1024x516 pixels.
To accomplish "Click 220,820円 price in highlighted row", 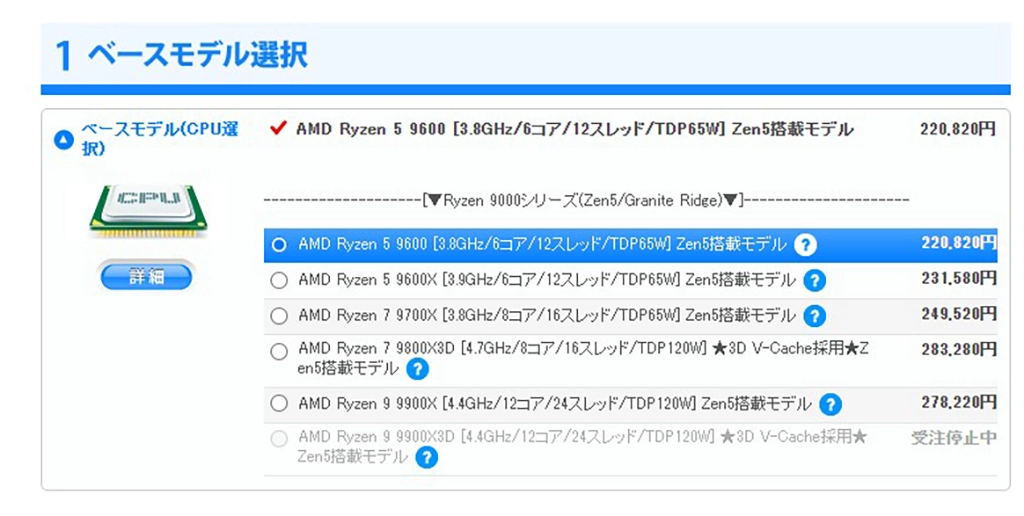I will click(x=959, y=243).
